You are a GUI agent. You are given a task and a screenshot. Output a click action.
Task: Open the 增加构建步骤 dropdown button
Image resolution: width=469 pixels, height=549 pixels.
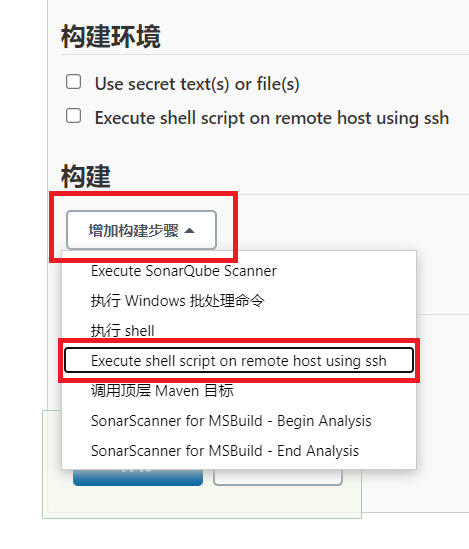click(x=141, y=230)
